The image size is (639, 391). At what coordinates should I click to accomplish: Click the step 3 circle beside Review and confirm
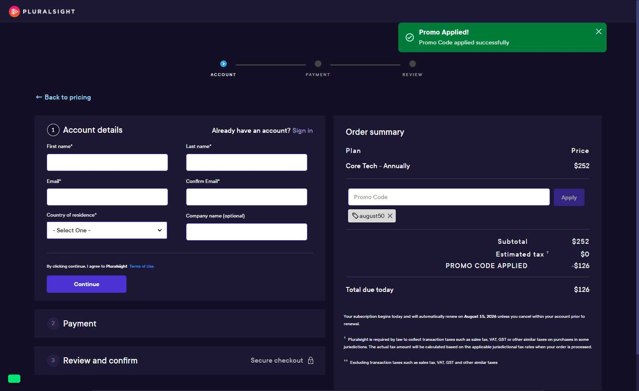point(53,360)
